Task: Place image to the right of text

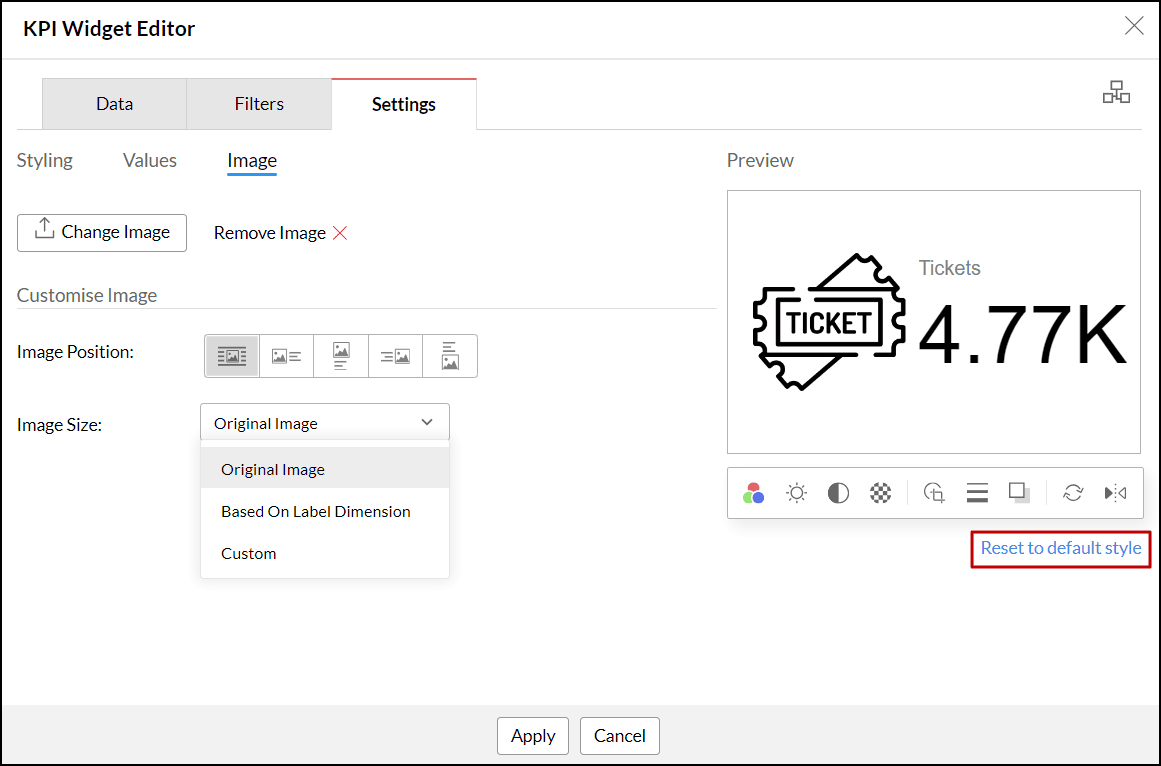Action: pos(395,356)
